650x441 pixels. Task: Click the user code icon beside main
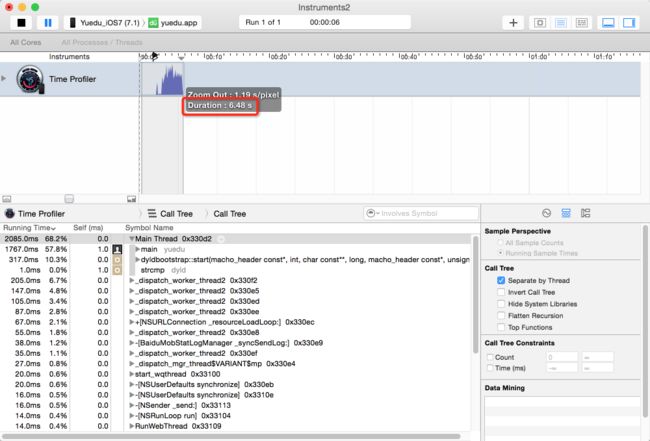tap(117, 249)
